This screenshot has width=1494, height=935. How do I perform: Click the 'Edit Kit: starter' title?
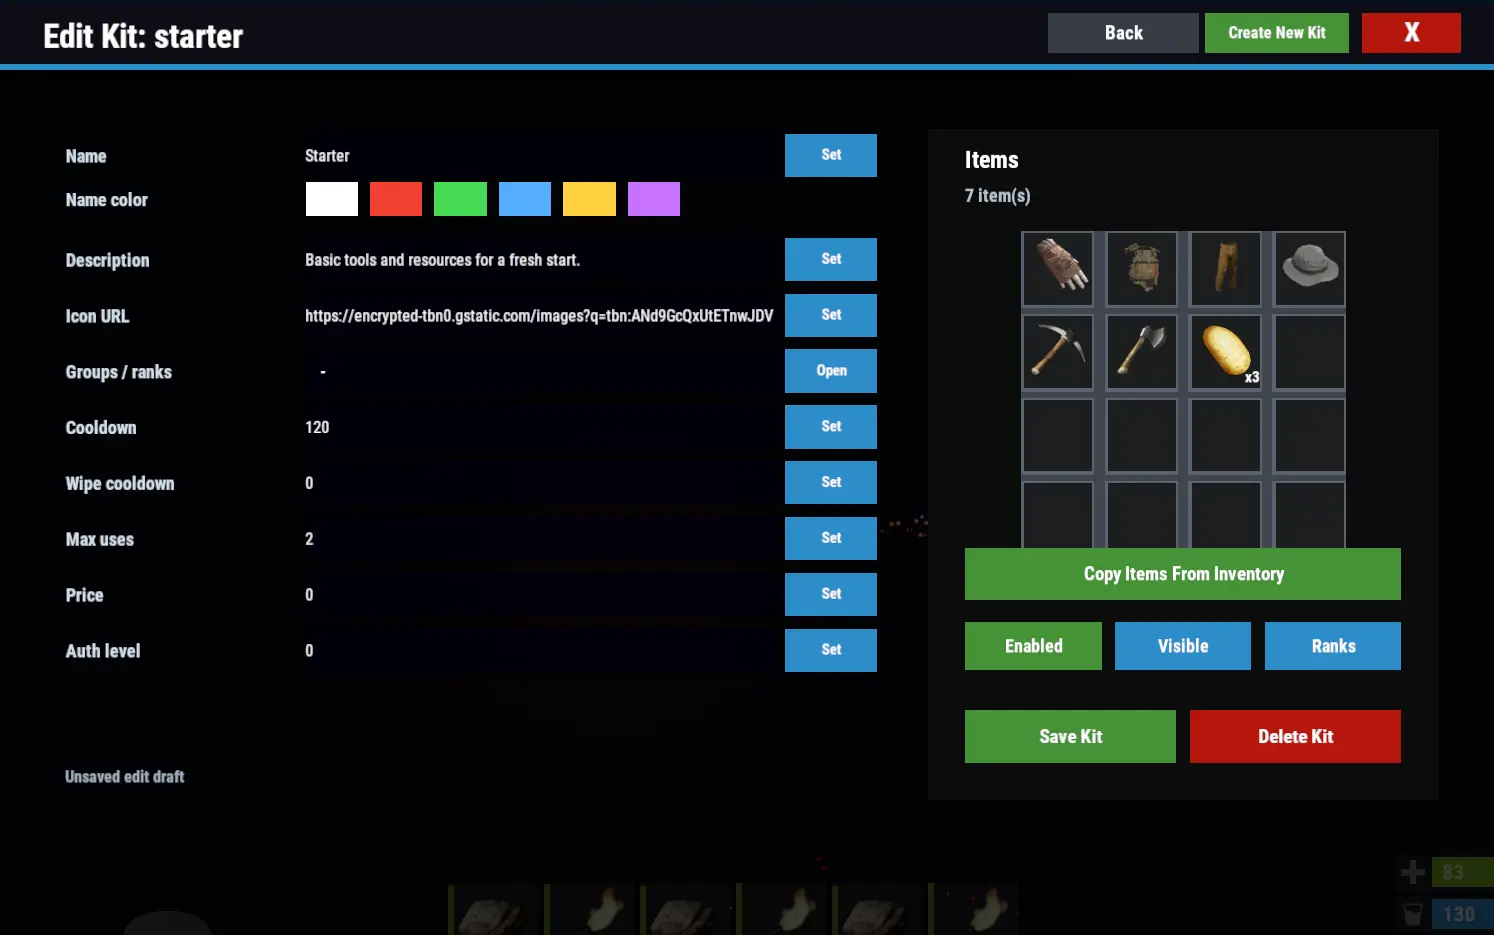[143, 37]
